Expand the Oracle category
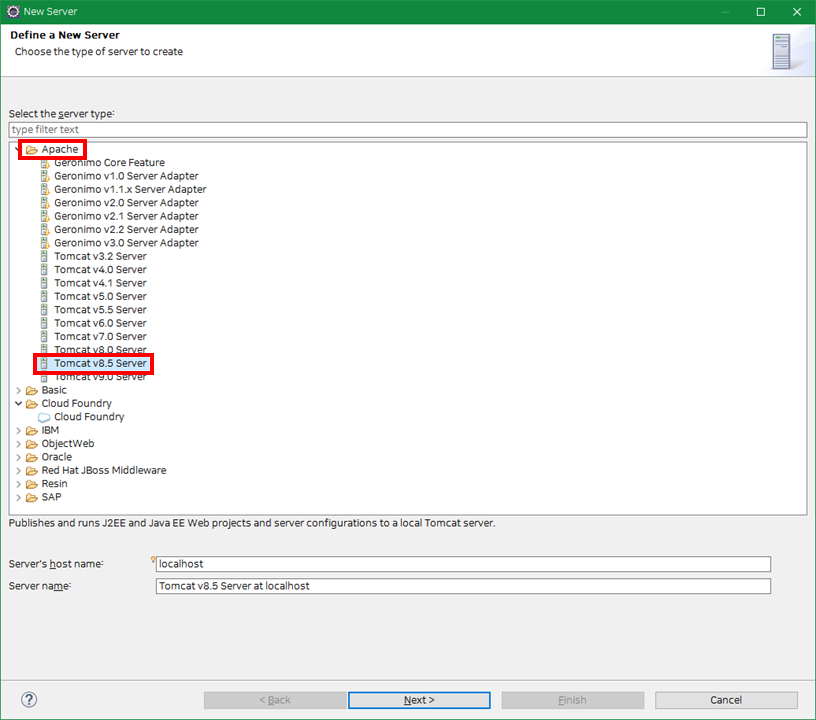This screenshot has width=816, height=720. coord(19,457)
